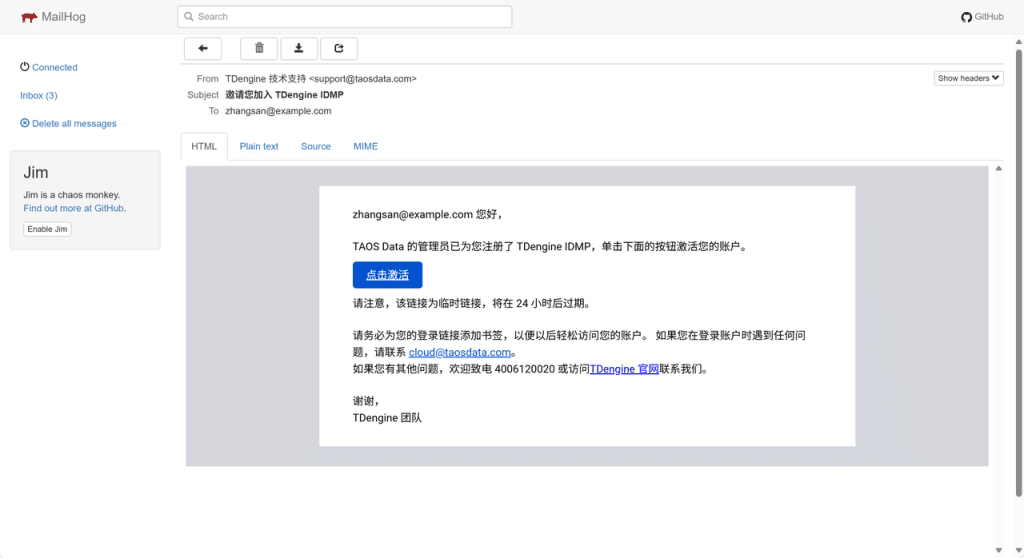This screenshot has height=558, width=1024.
Task: Click the sender support@taosdata.com text
Action: click(362, 78)
